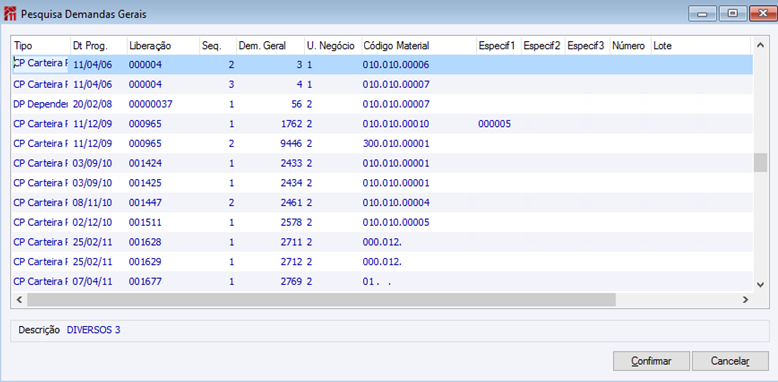Click the date 08/11/10
Image resolution: width=778 pixels, height=382 pixels.
pos(92,202)
